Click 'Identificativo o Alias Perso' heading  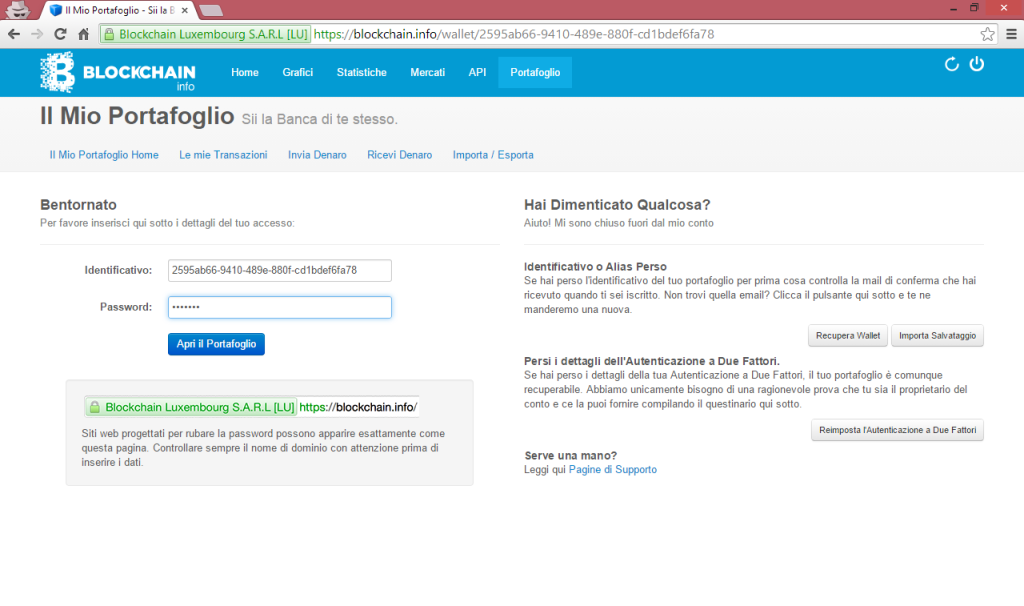(x=595, y=266)
